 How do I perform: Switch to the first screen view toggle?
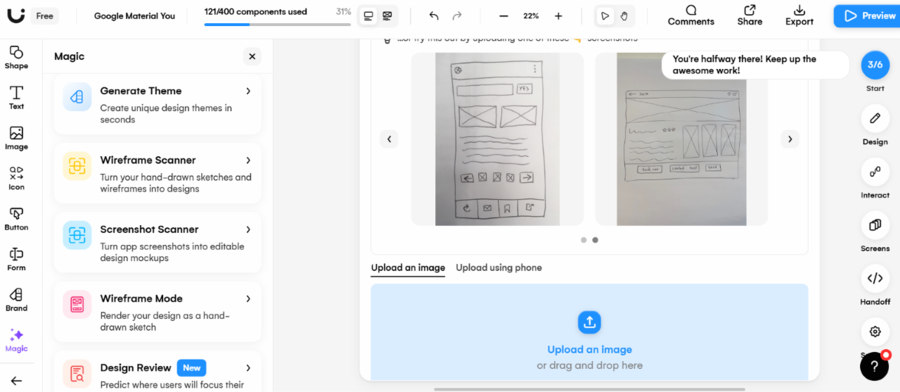[x=368, y=16]
